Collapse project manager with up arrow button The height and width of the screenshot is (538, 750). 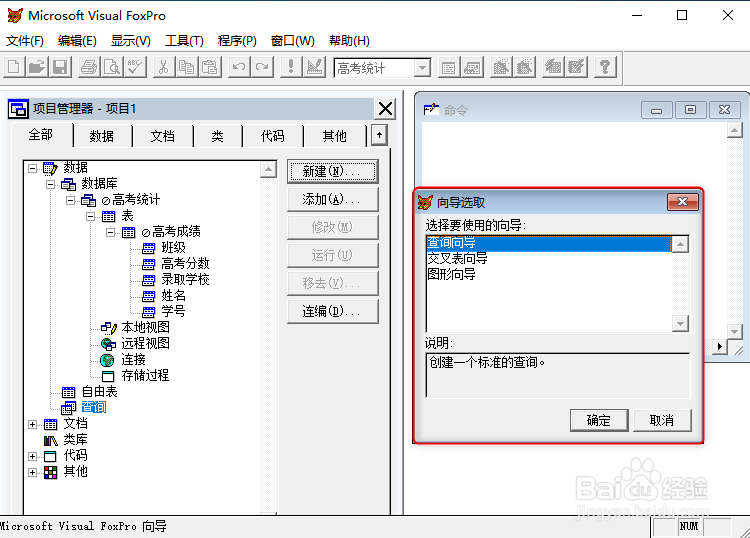coord(379,135)
